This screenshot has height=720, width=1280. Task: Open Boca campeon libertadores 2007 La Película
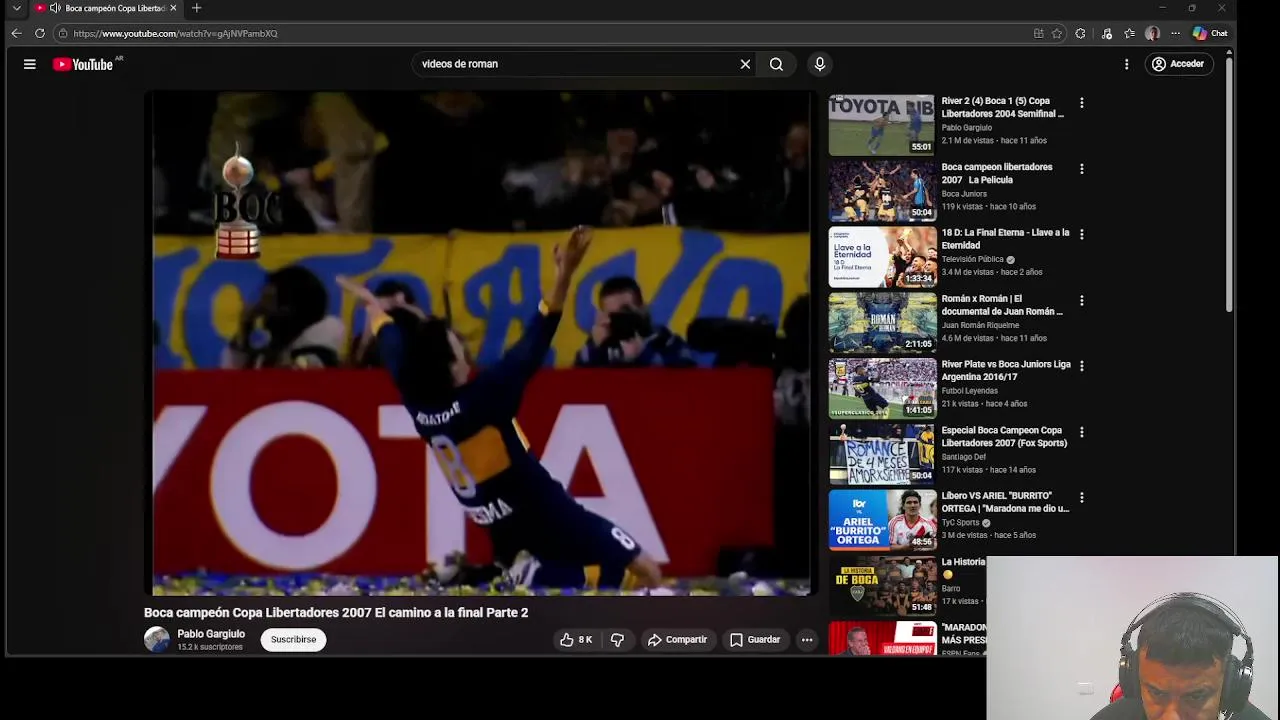click(x=997, y=173)
